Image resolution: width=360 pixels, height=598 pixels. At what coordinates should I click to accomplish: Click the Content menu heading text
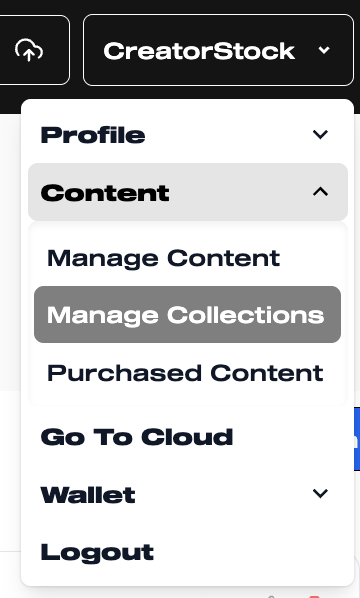(x=105, y=193)
